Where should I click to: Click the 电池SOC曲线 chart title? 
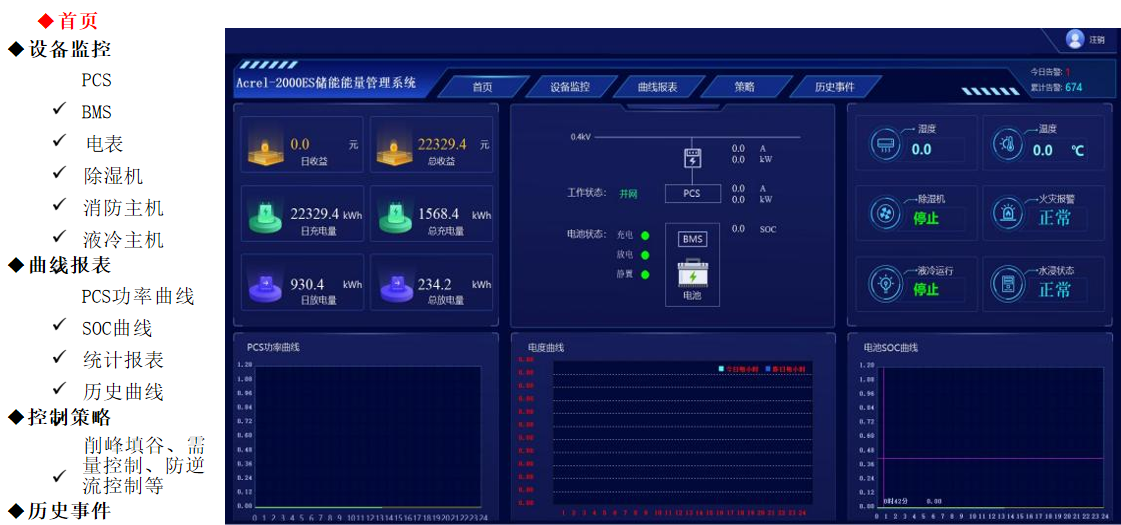click(x=890, y=348)
